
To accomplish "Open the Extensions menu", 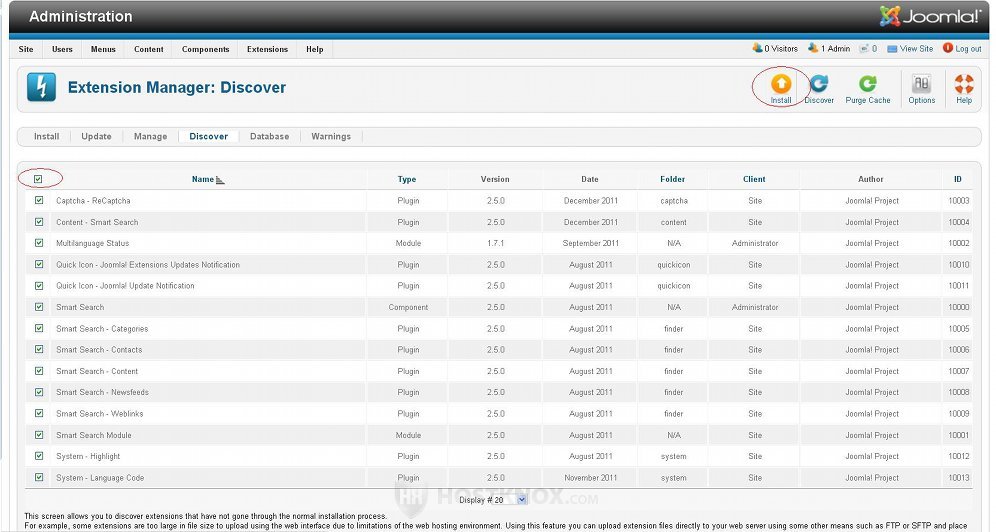I will tap(267, 49).
